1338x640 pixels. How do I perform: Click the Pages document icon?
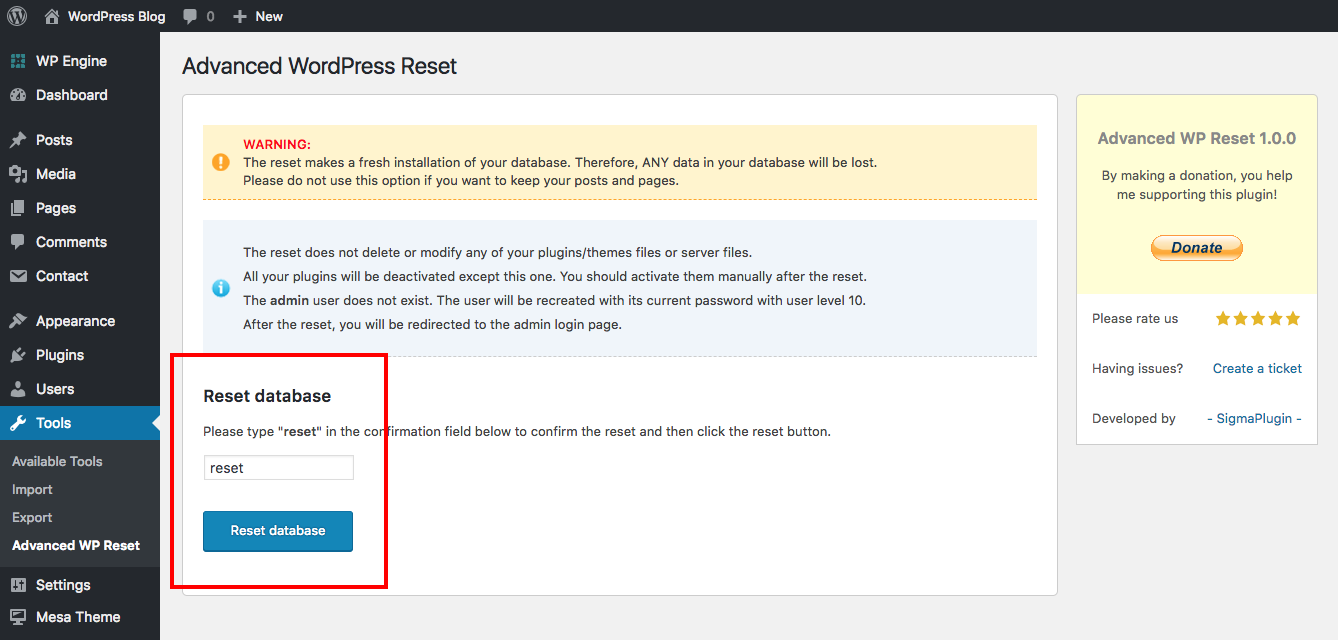click(x=18, y=208)
